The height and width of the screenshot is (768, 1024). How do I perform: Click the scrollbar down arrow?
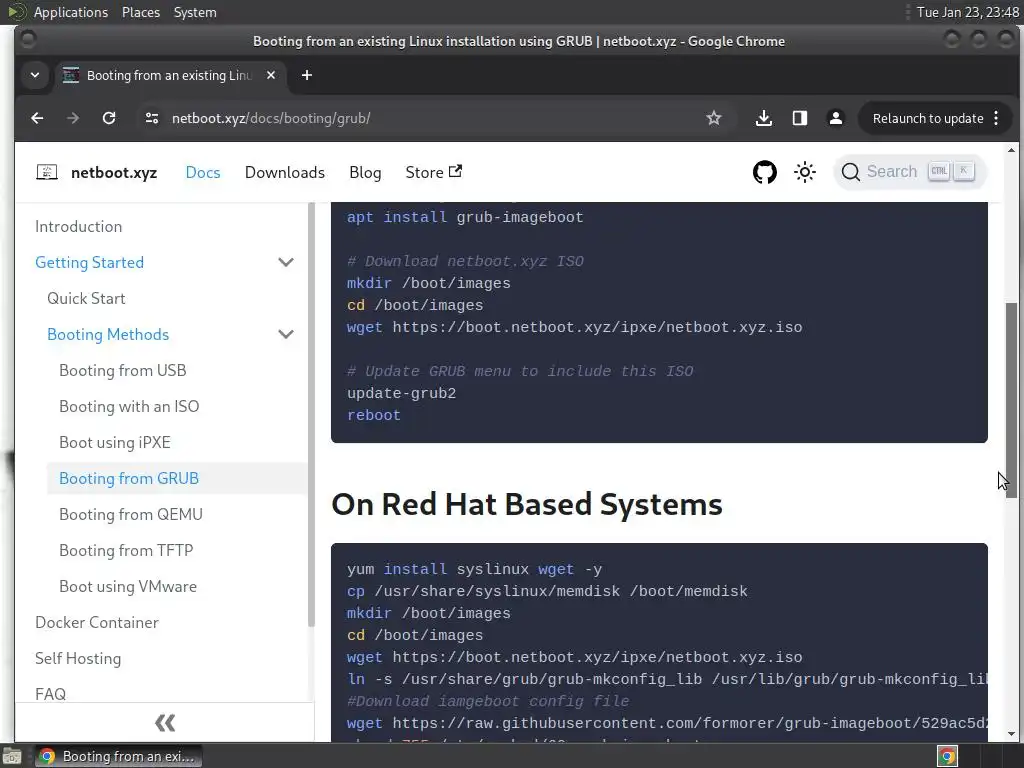coord(1011,734)
